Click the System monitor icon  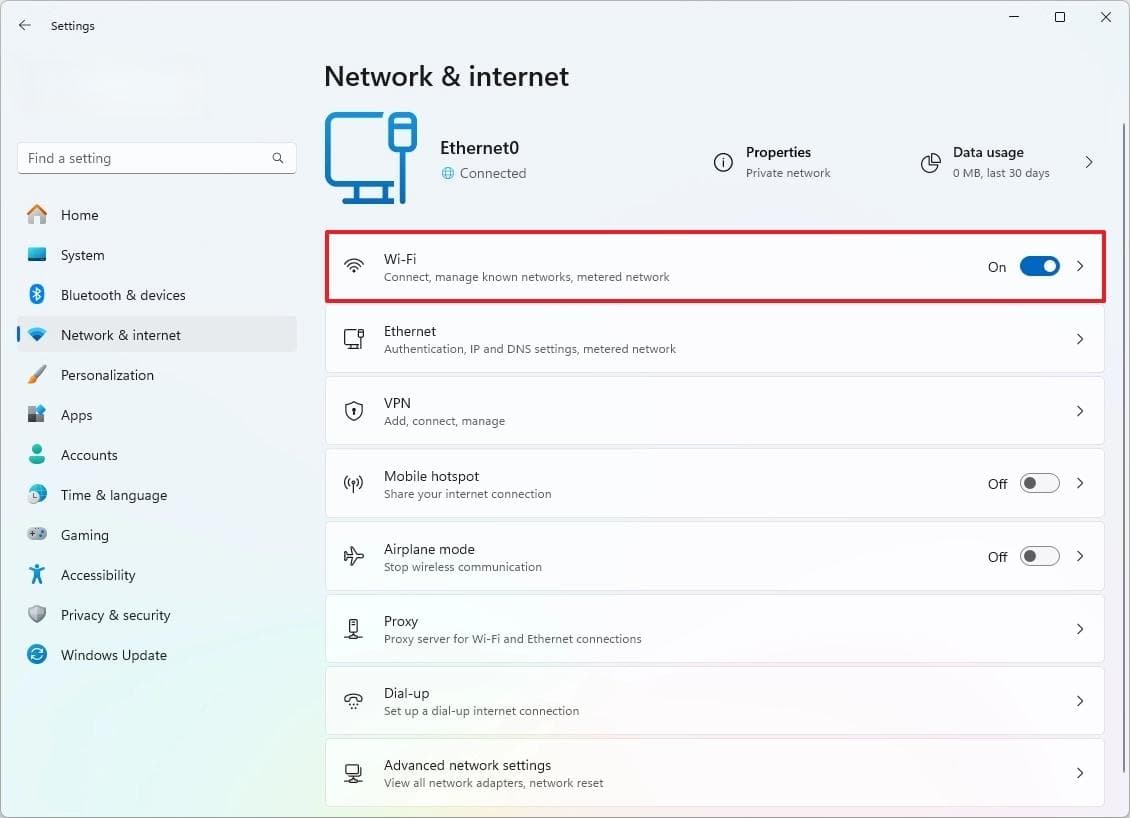tap(37, 254)
